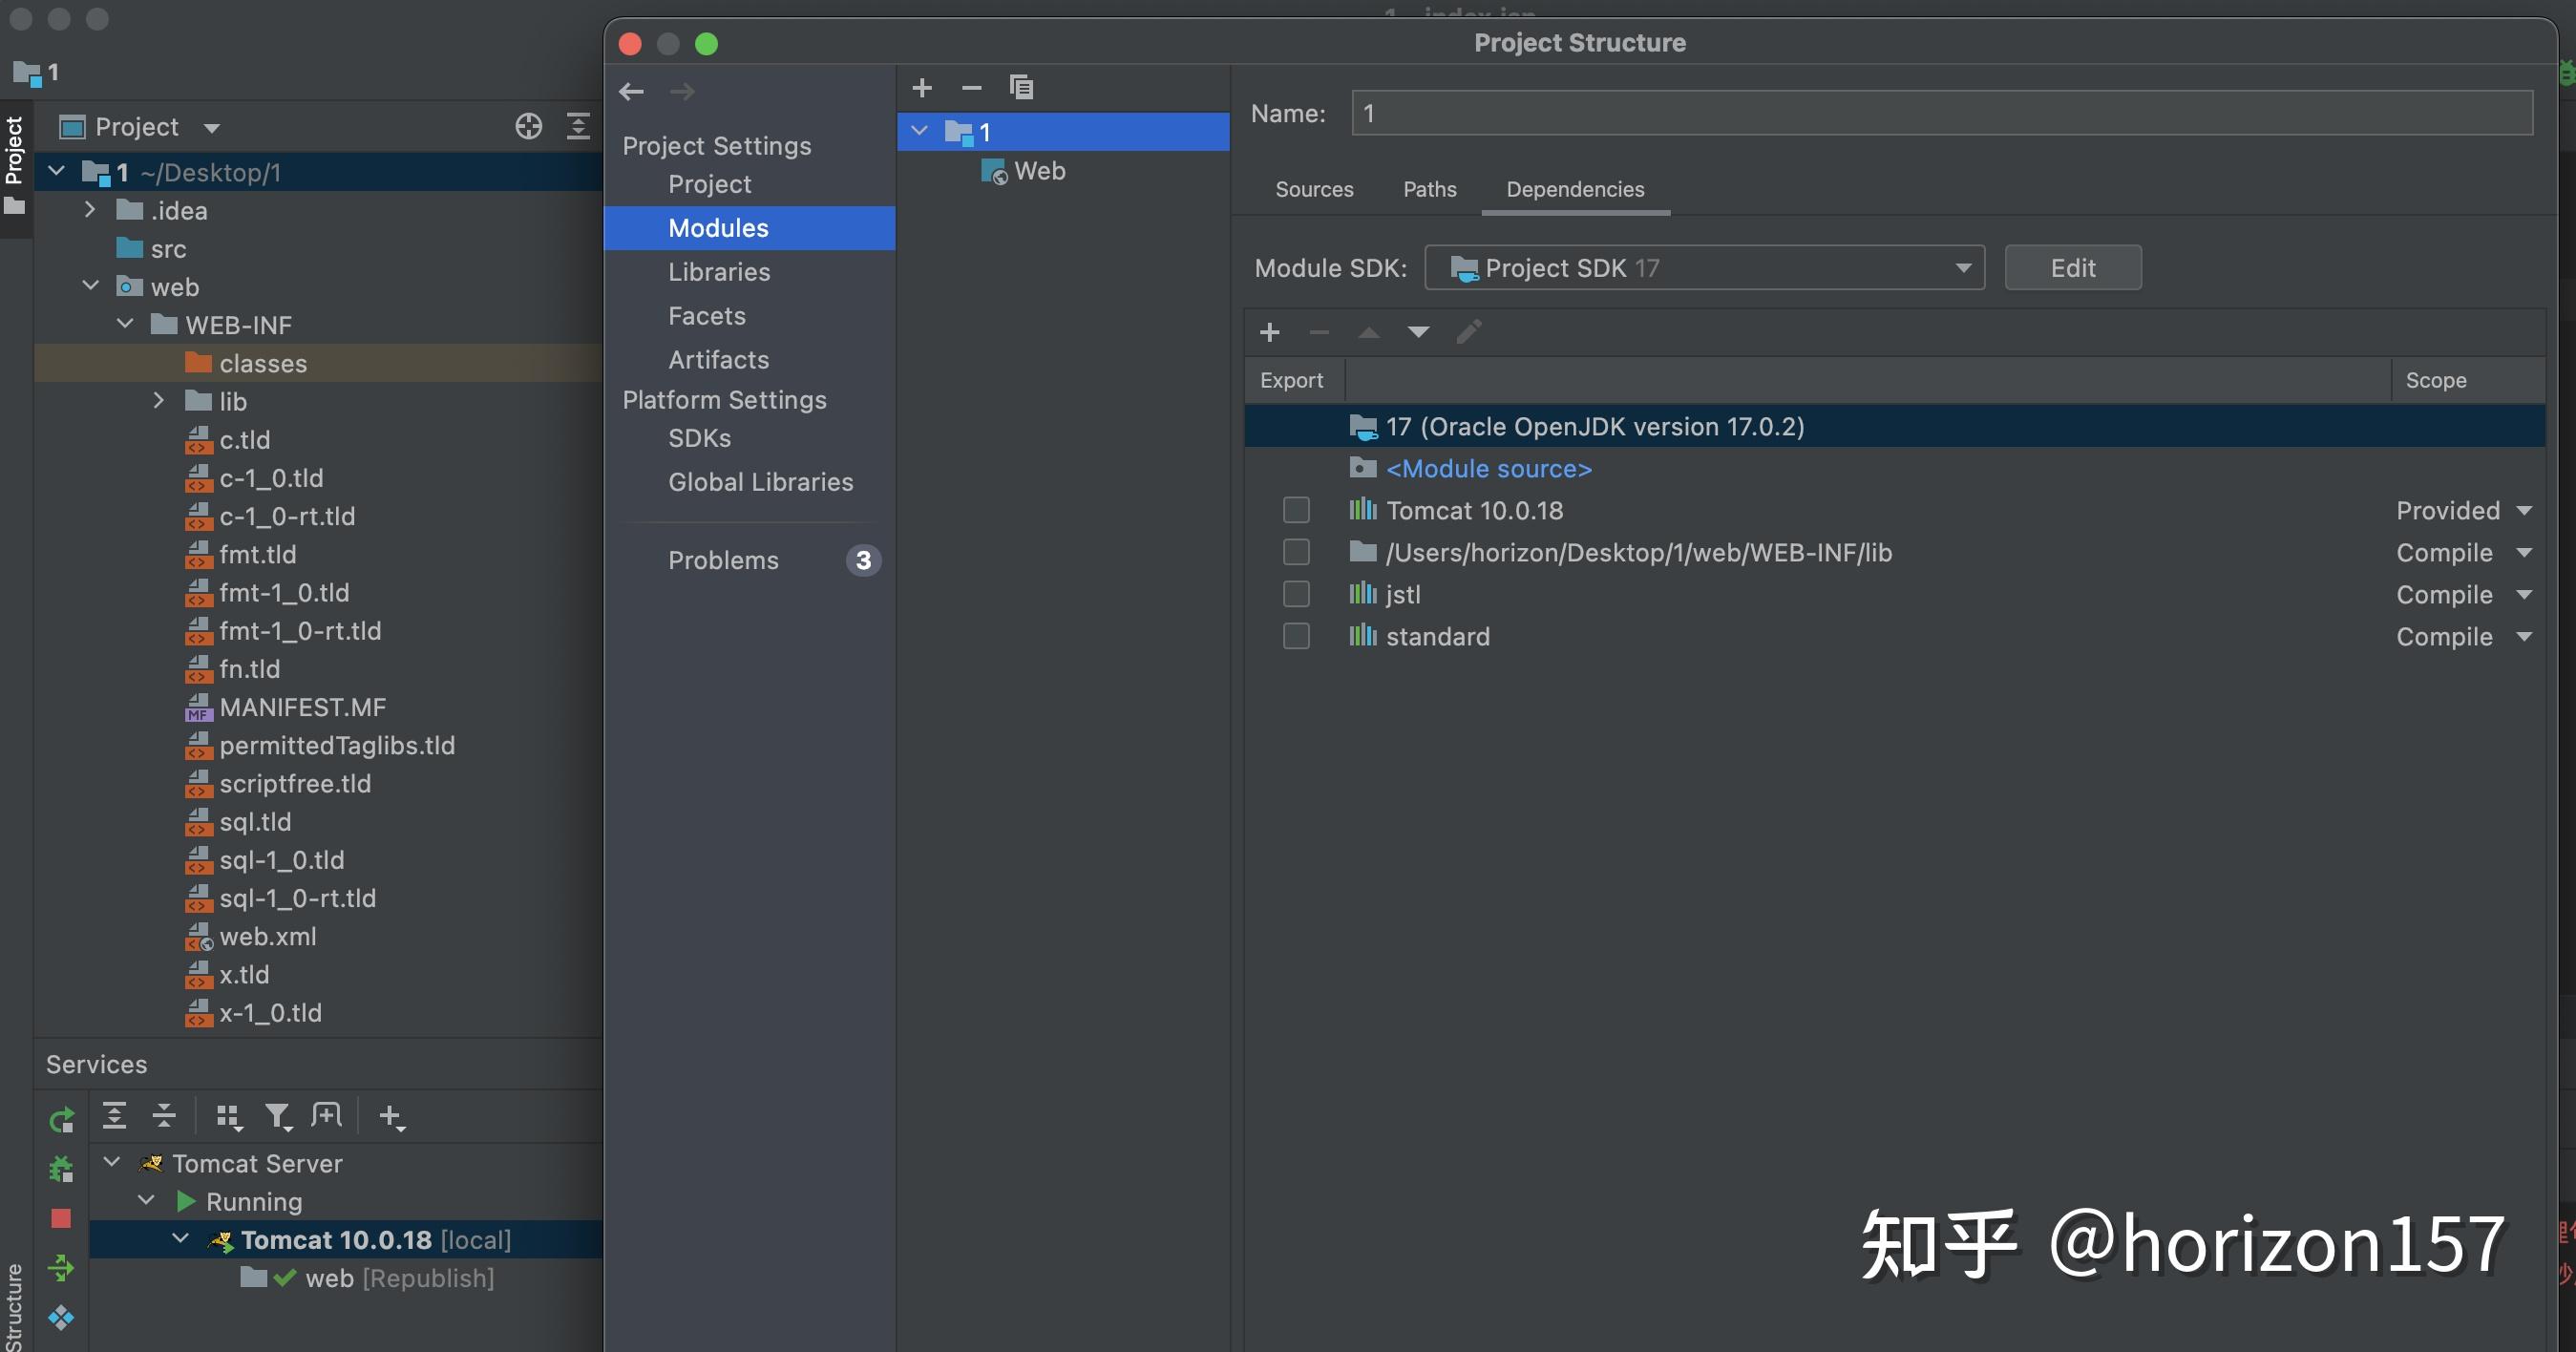
Task: Click the filter icon in Services toolbar
Action: pyautogui.click(x=277, y=1116)
